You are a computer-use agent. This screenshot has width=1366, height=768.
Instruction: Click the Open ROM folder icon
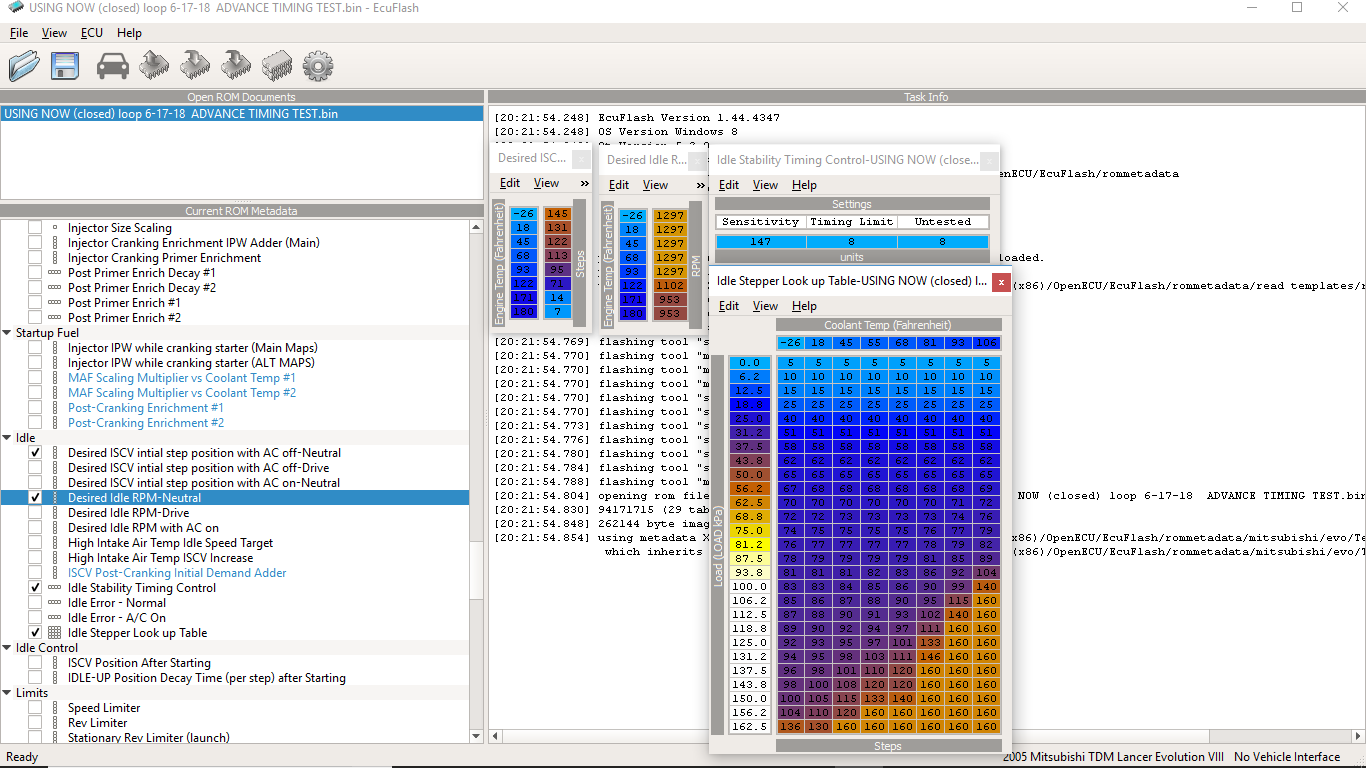pyautogui.click(x=24, y=66)
